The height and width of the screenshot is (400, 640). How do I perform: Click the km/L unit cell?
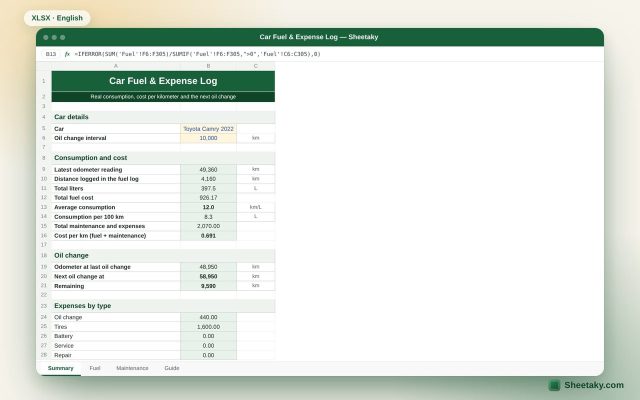click(x=256, y=207)
